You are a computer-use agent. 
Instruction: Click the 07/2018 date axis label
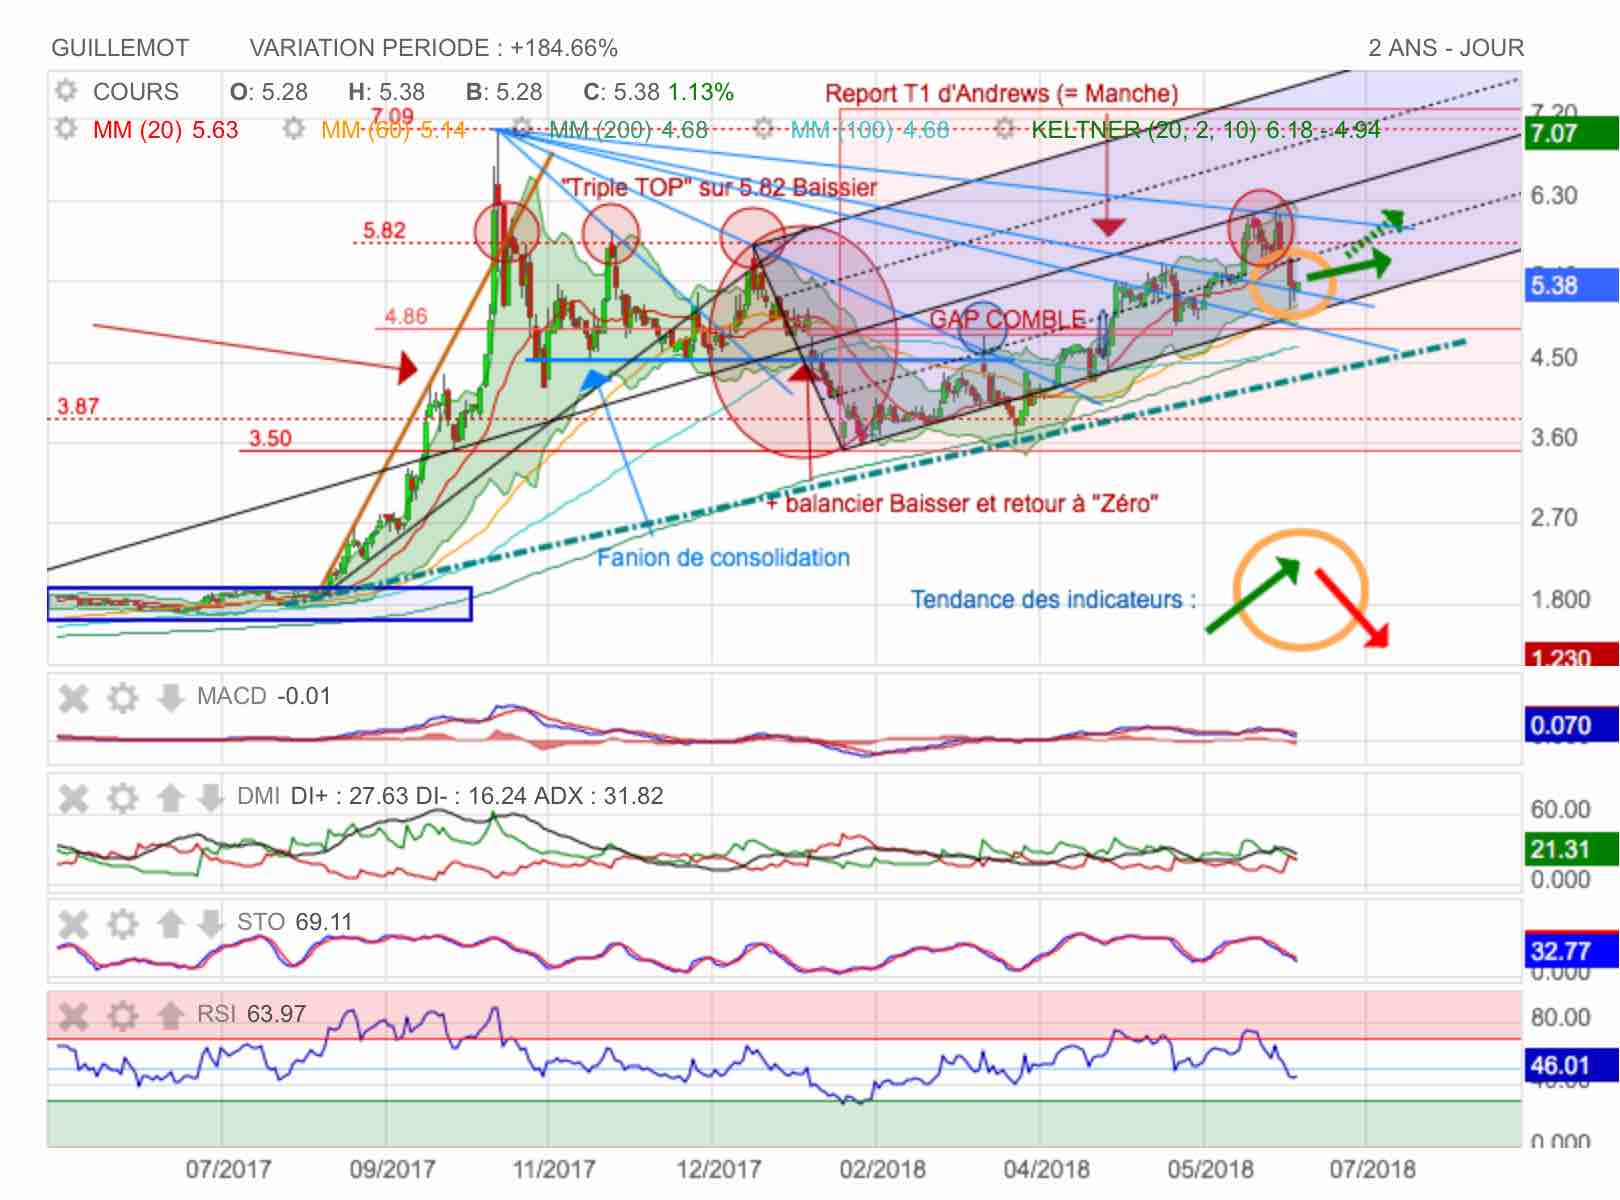point(1373,1168)
